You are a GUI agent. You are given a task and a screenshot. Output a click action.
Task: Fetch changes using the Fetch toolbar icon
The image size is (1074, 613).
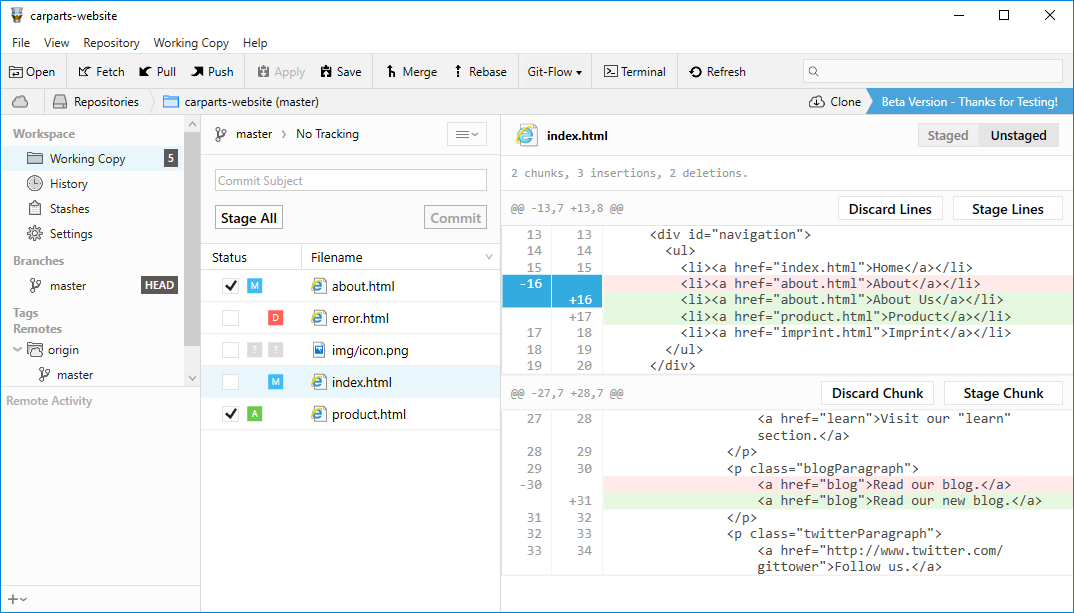coord(99,71)
